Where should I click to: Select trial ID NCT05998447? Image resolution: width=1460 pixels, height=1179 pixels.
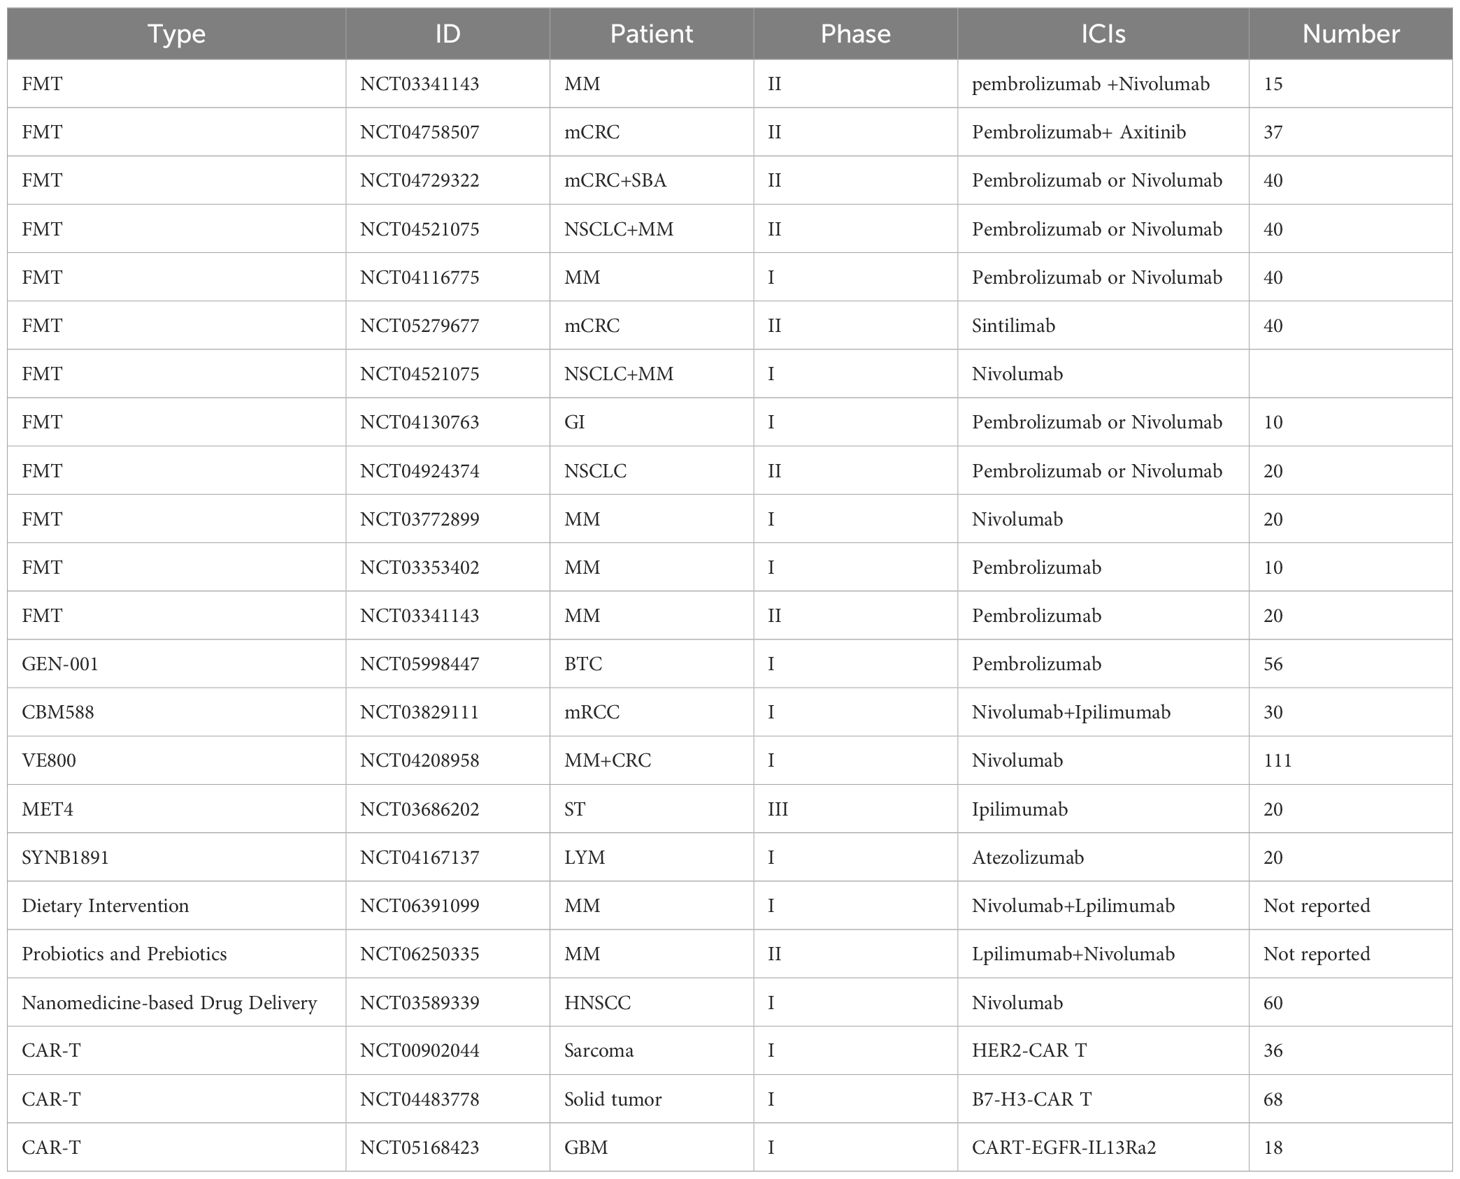click(x=419, y=664)
